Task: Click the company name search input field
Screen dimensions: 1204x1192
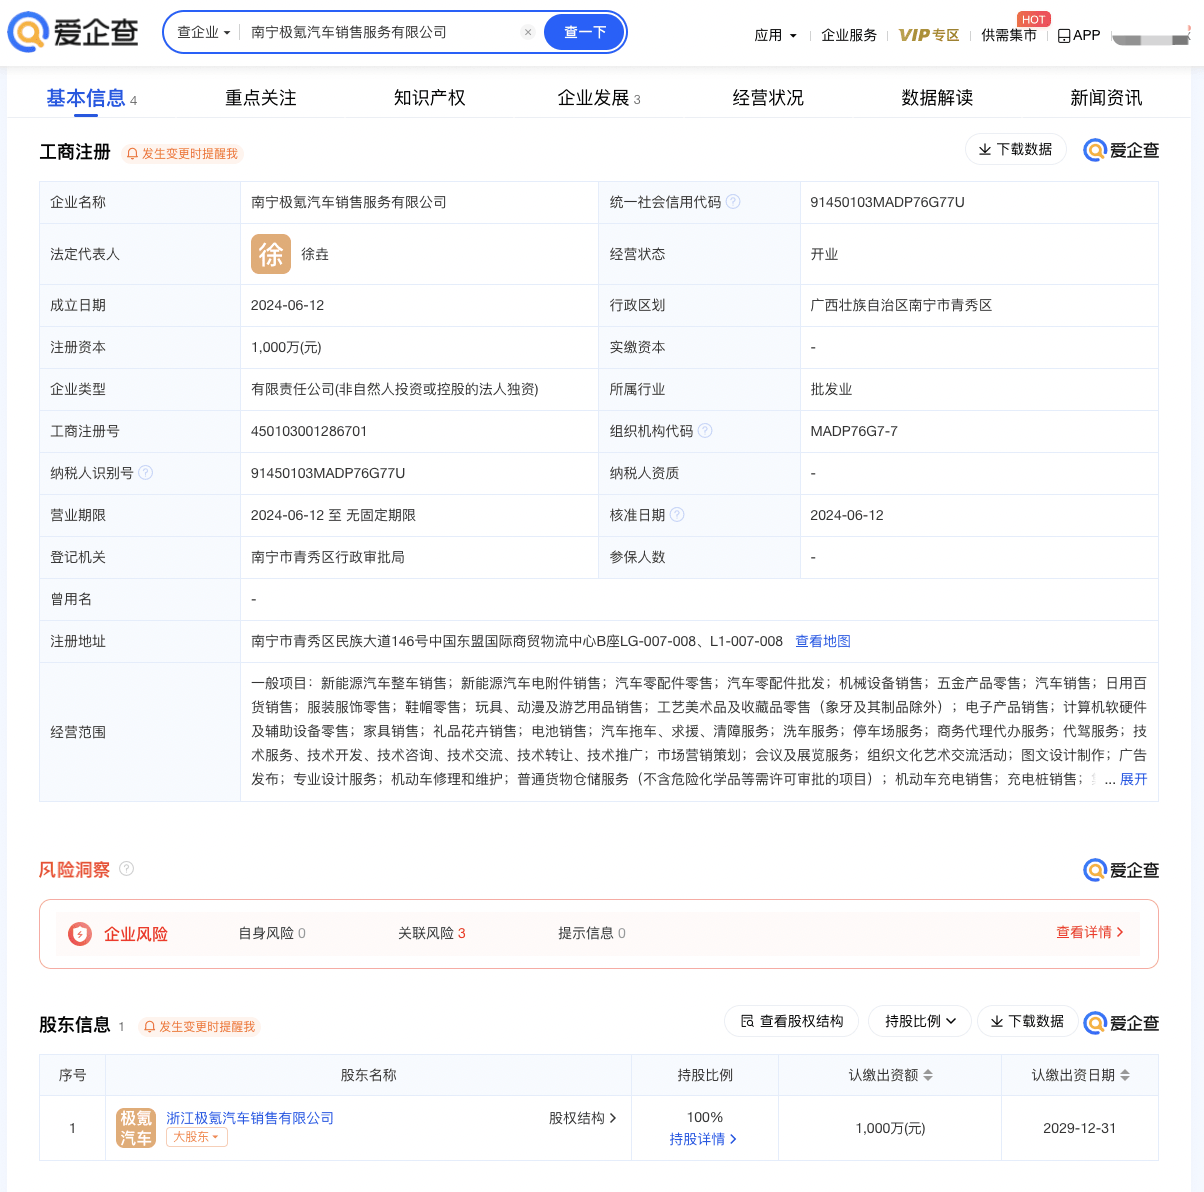Action: 380,32
